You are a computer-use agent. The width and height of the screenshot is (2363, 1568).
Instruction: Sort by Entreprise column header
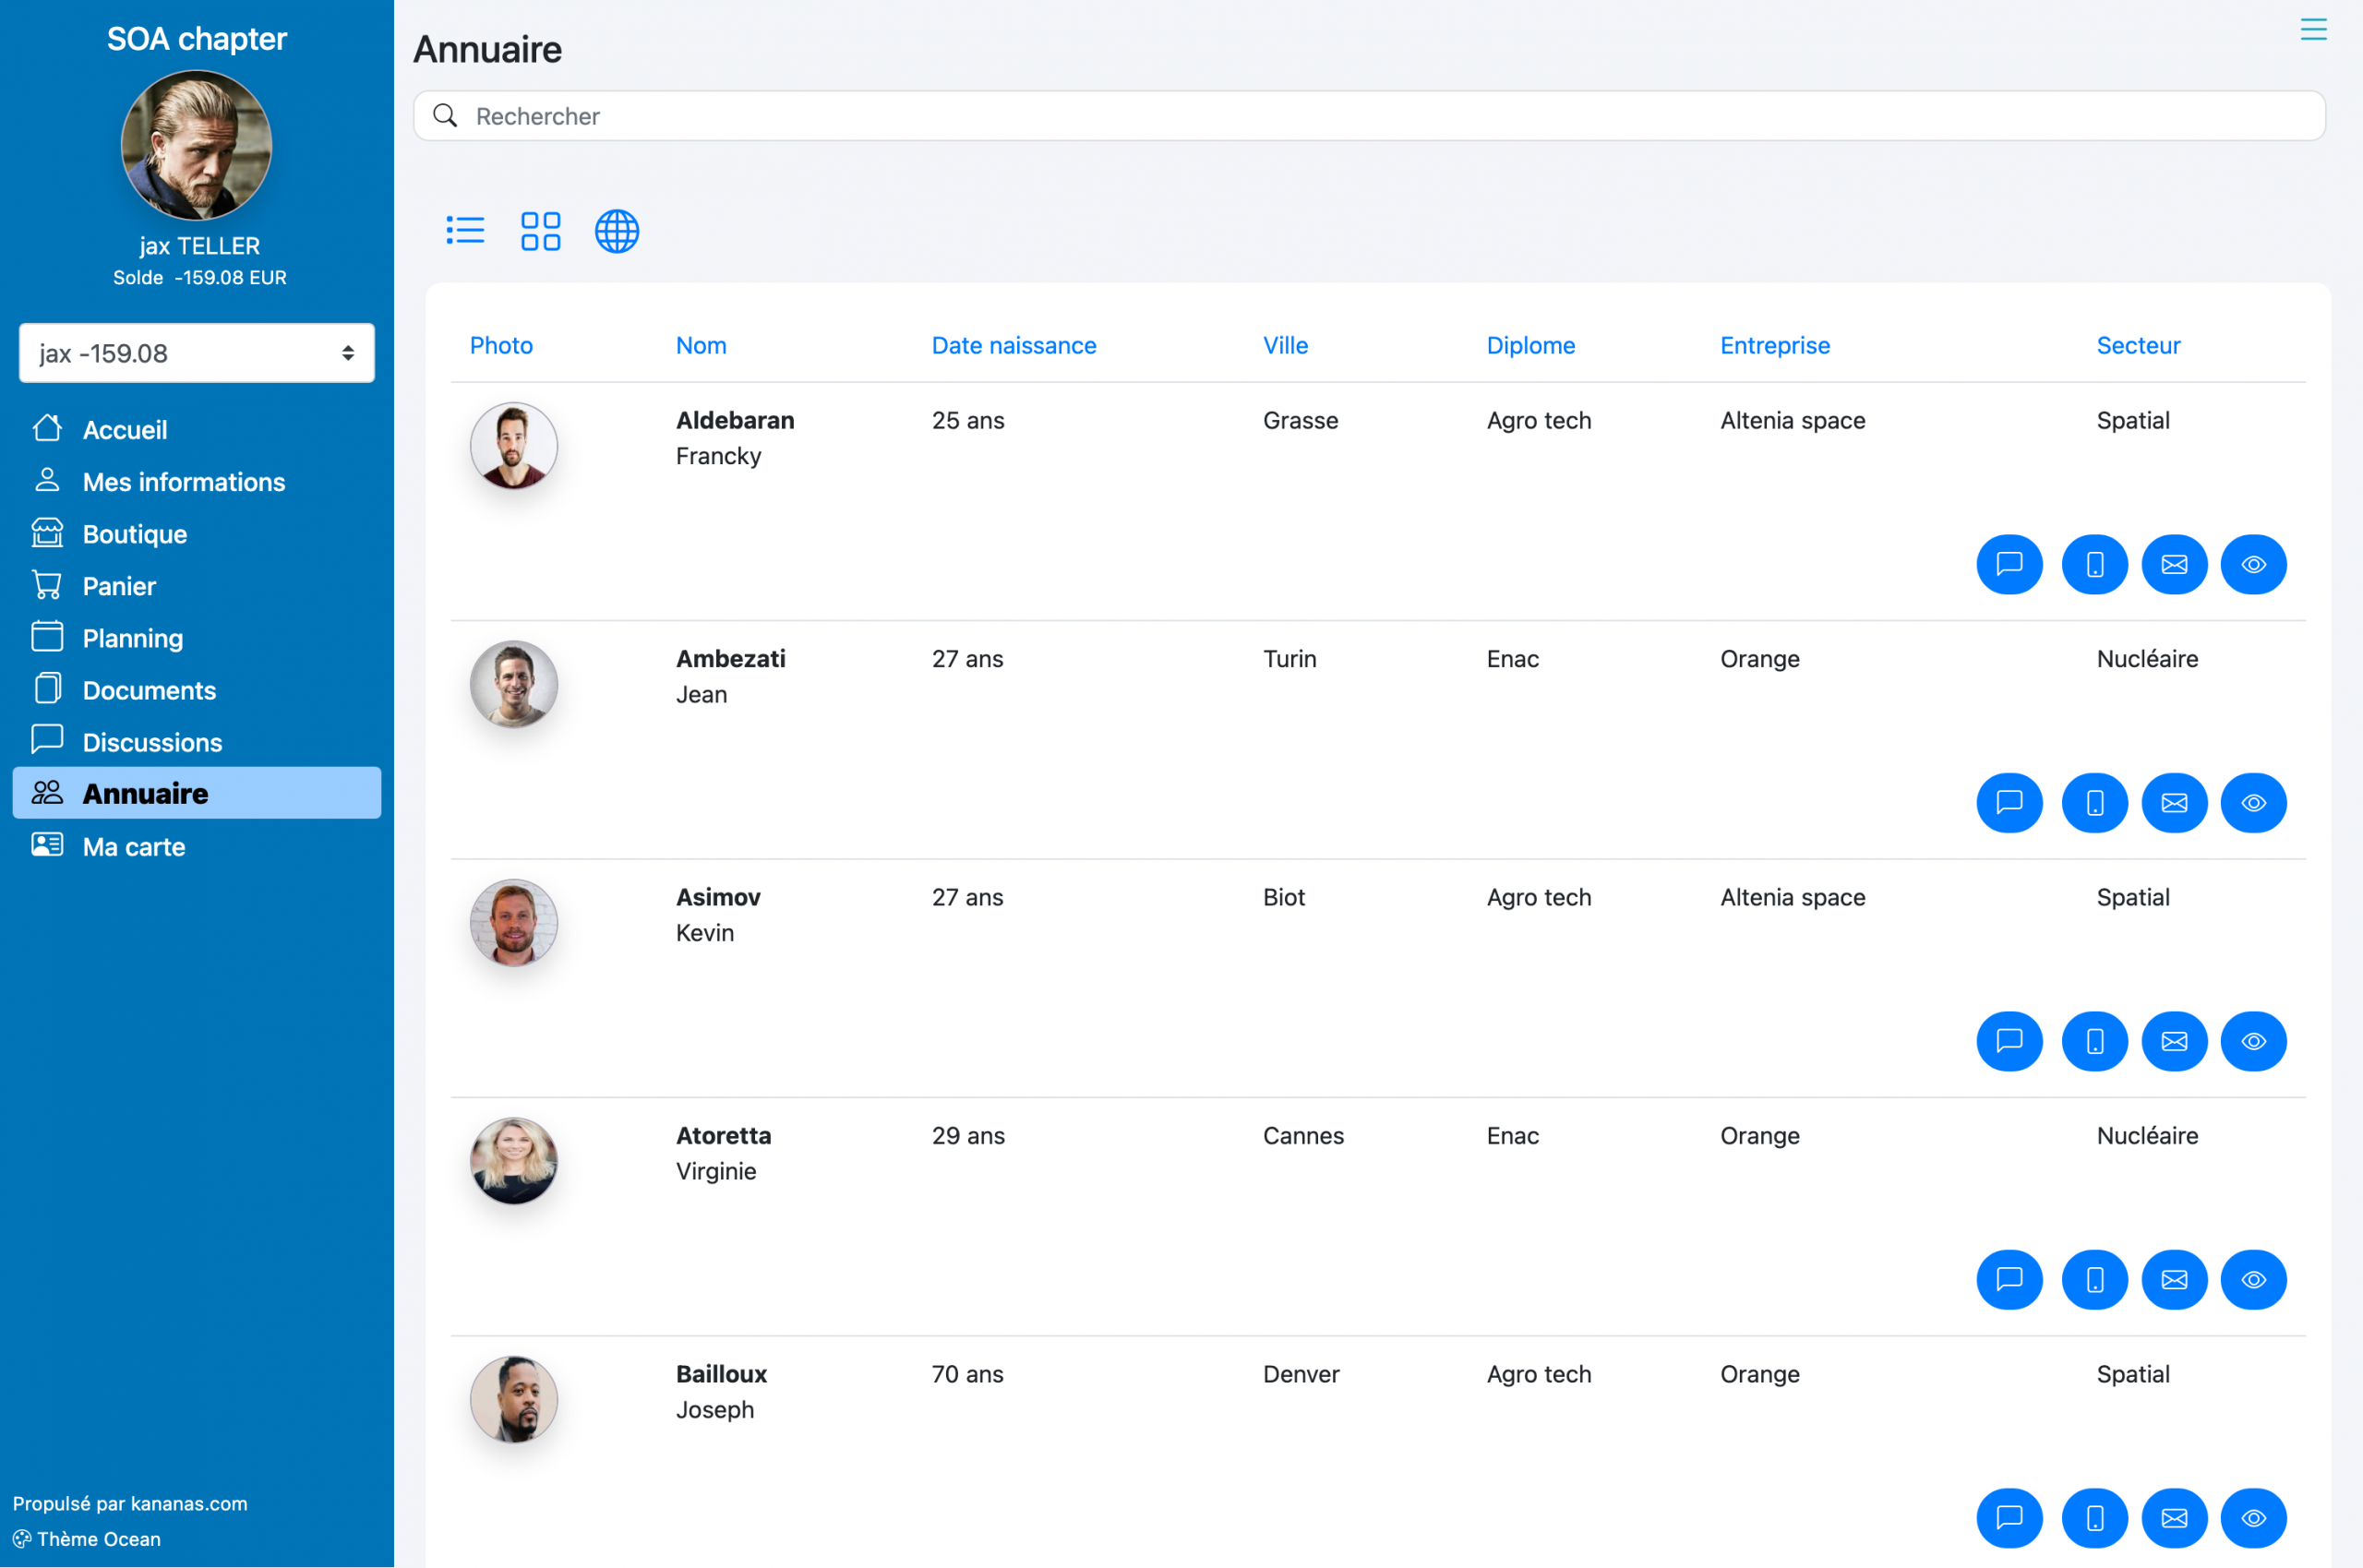click(x=1774, y=345)
